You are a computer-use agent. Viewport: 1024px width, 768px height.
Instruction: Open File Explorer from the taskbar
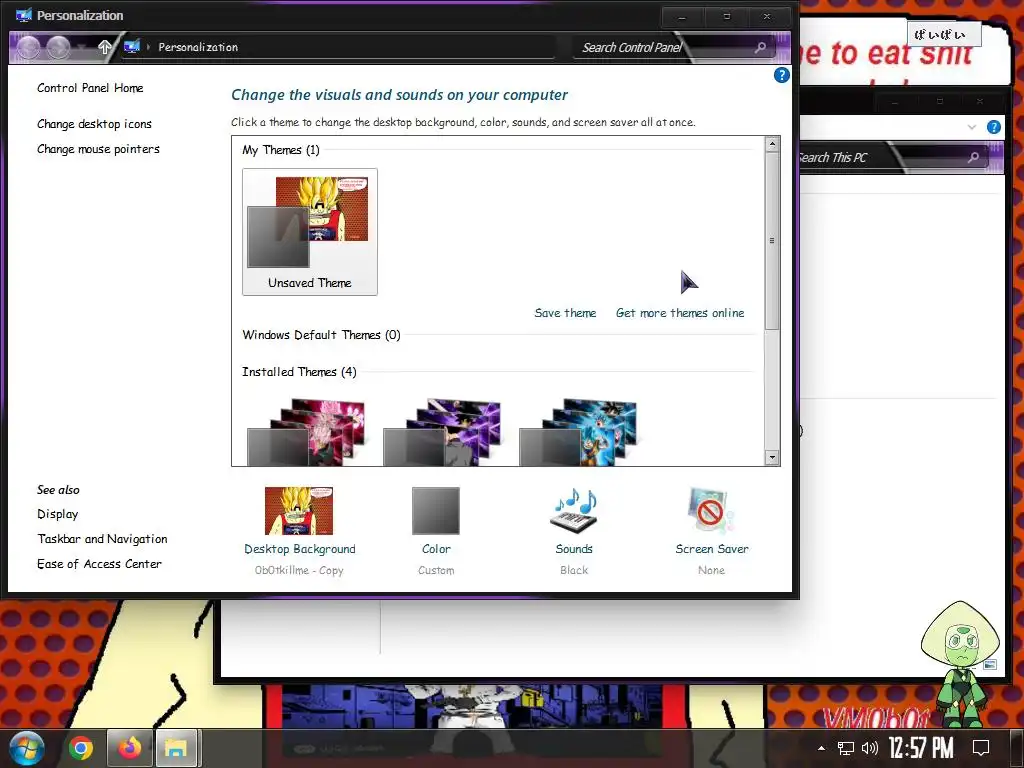coord(176,748)
